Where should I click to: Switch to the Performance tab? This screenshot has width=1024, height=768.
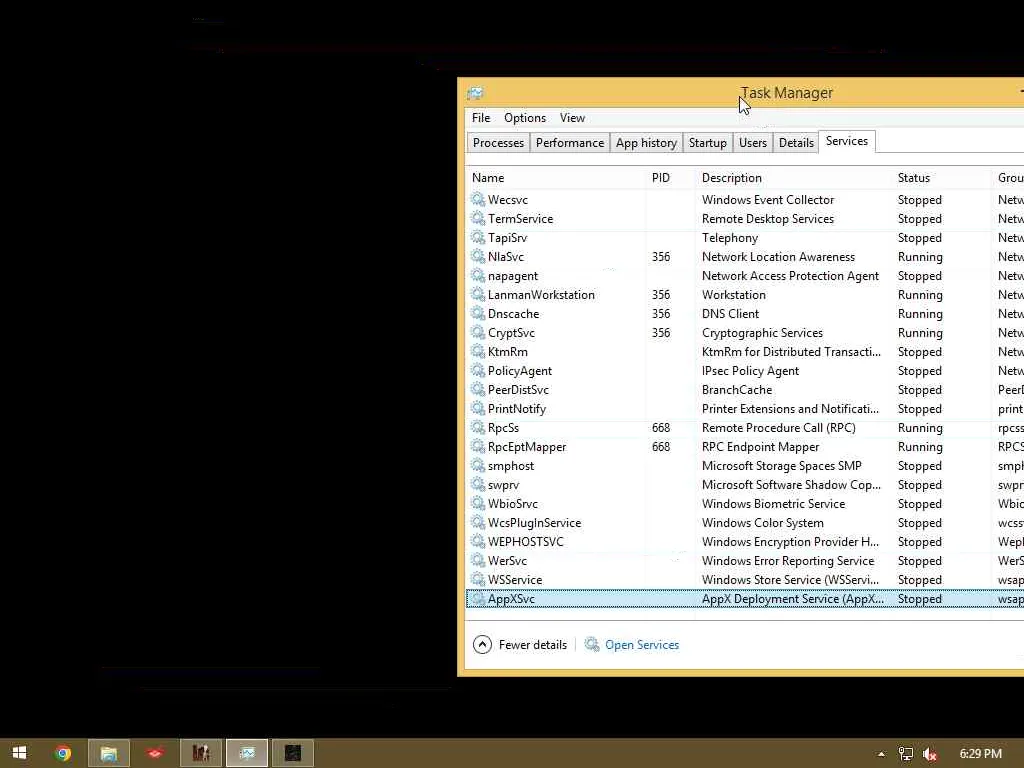(569, 142)
